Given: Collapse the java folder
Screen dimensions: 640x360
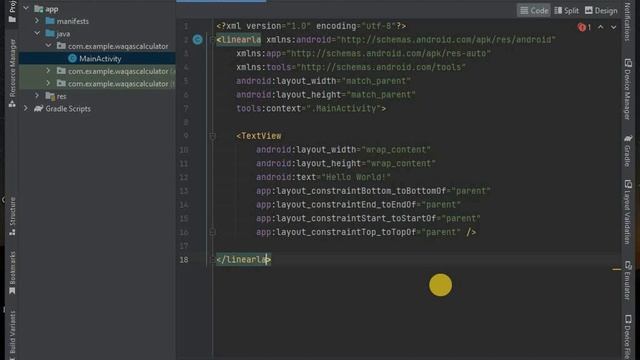Looking at the screenshot, I should coord(37,33).
